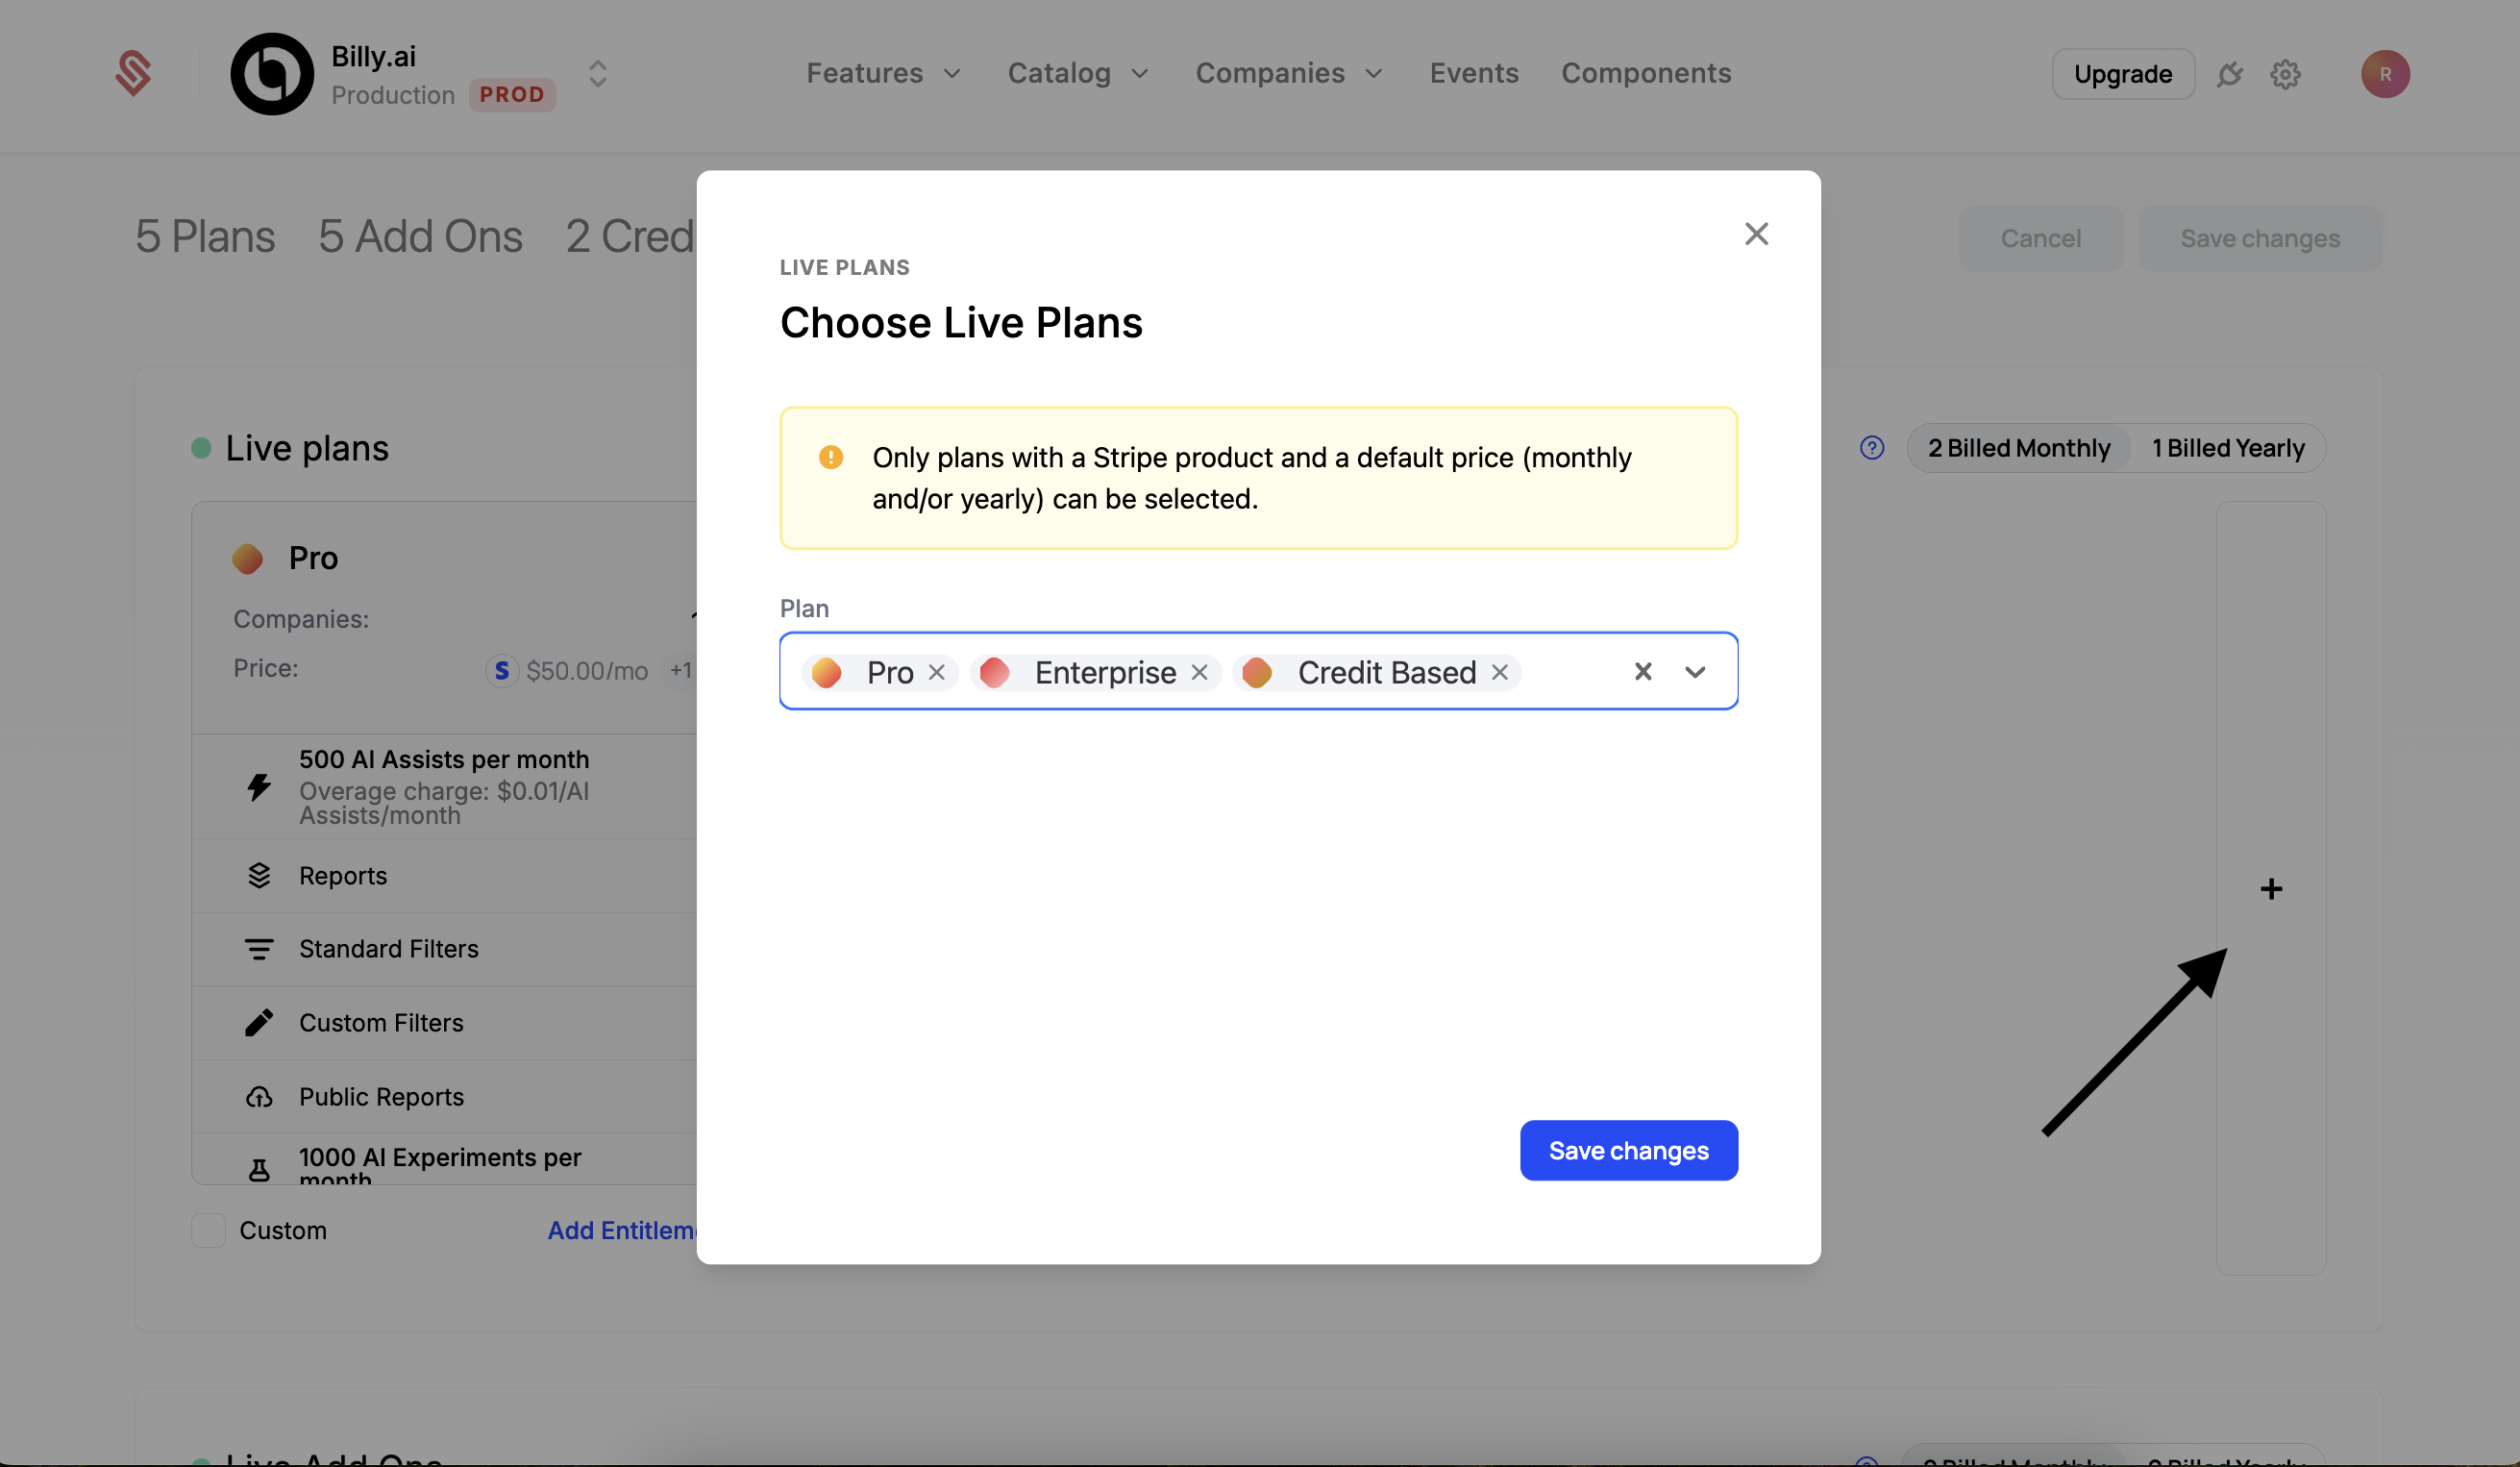Screen dimensions: 2520x1467
Task: Click the orange color swatch beside Pro
Action: pos(246,557)
